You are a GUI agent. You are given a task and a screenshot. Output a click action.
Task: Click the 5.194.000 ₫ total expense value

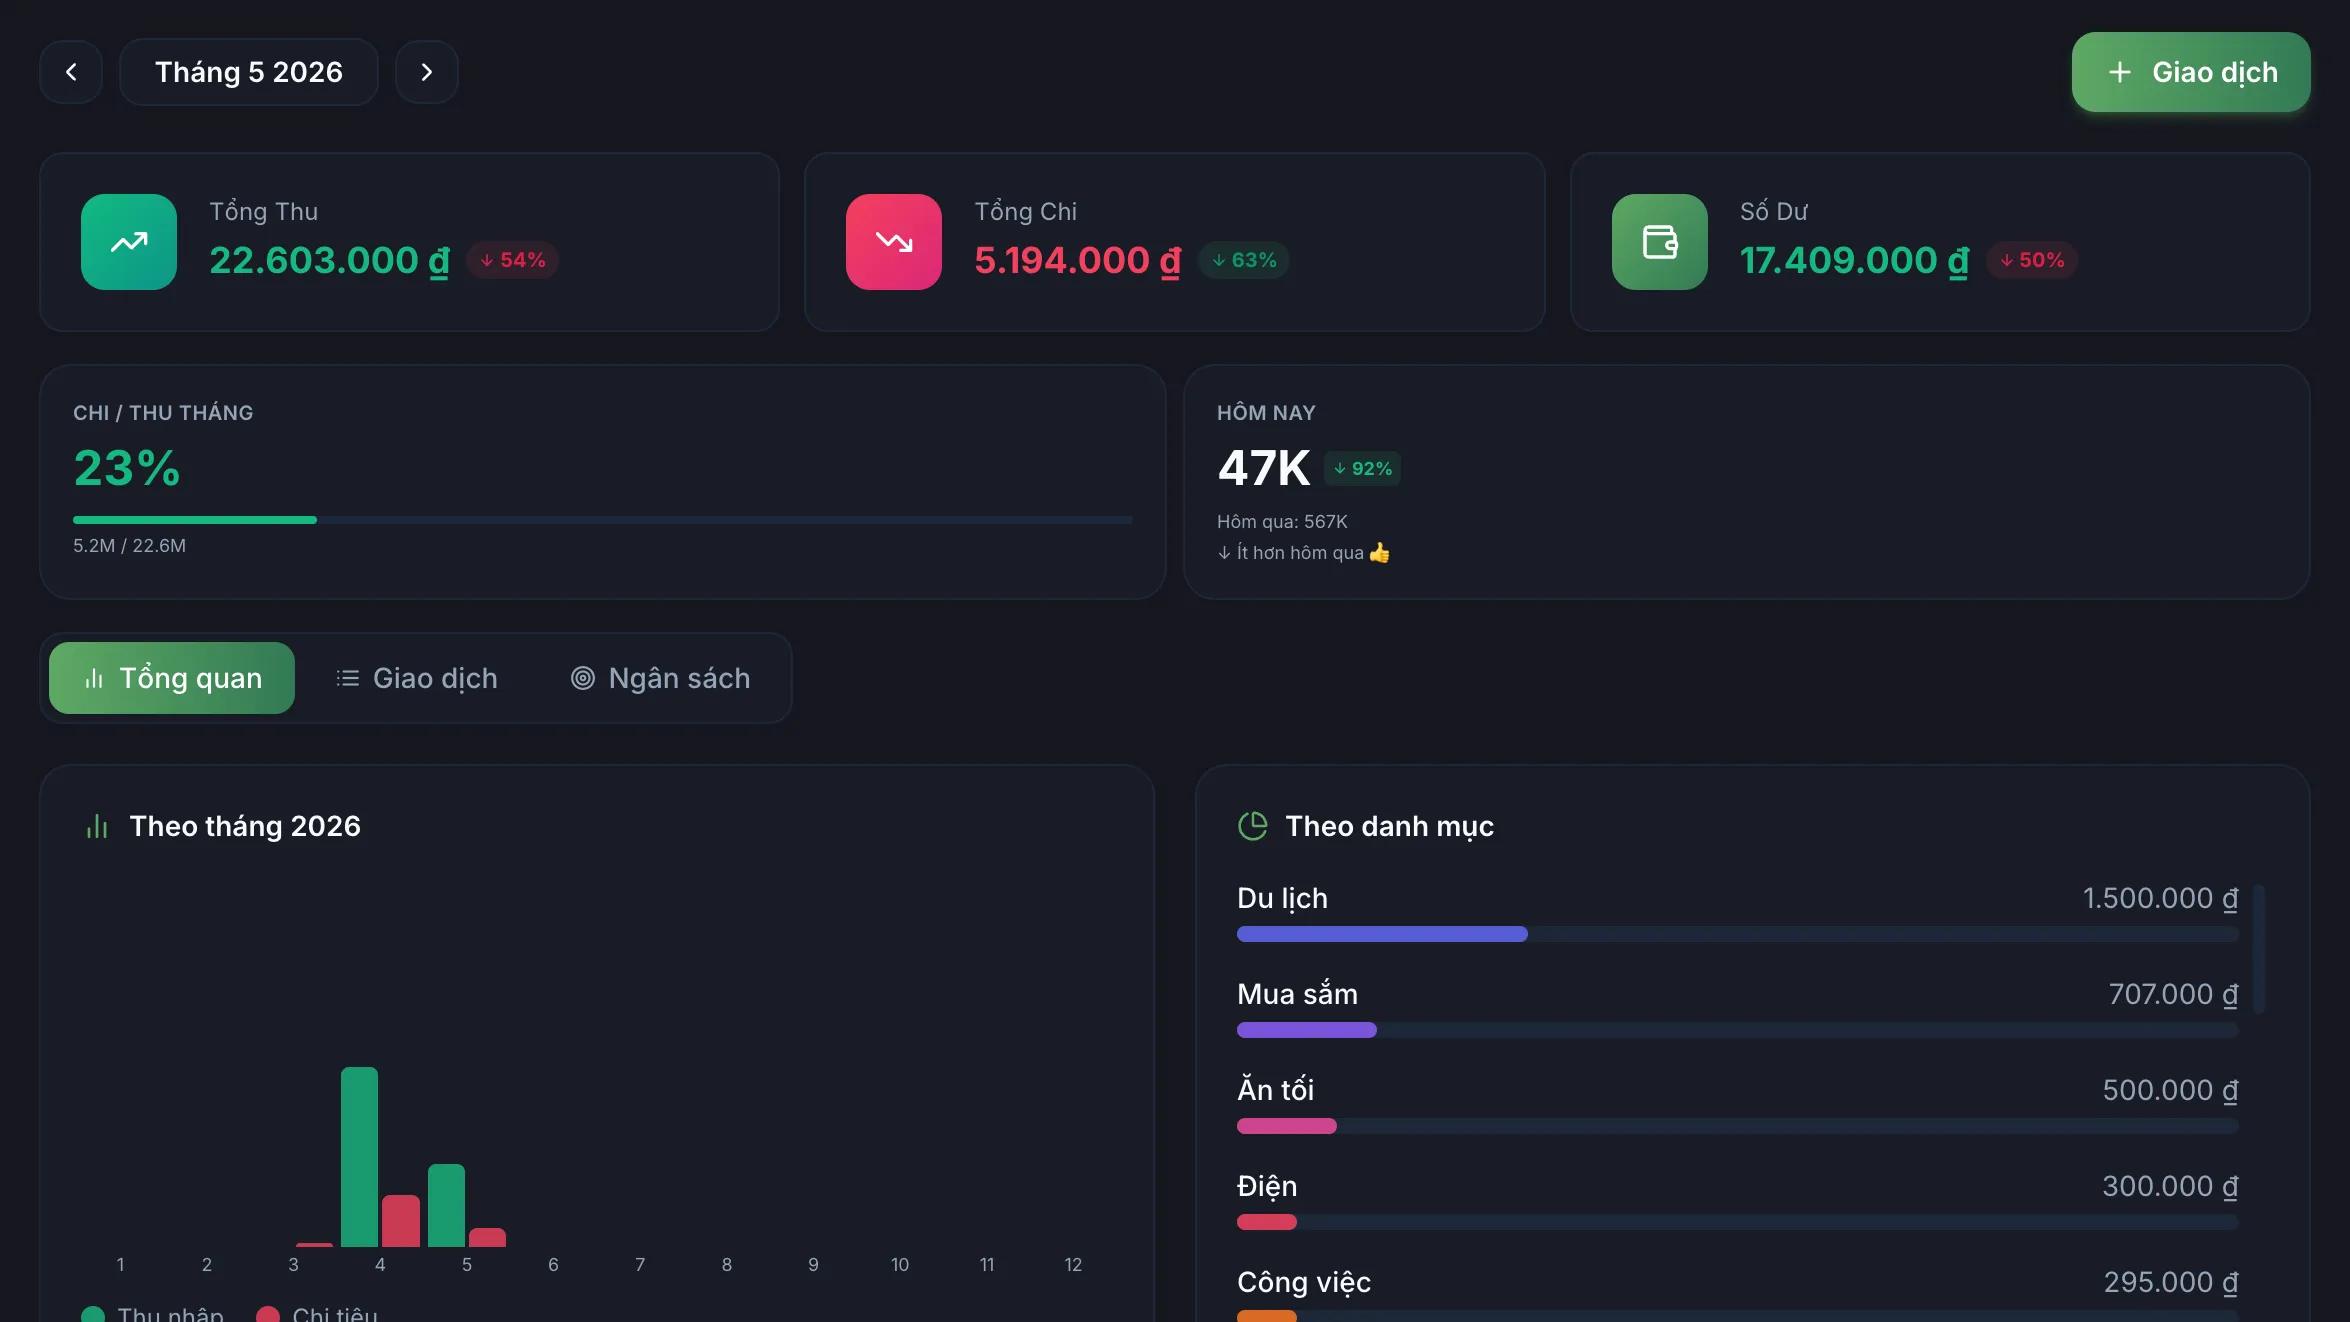(1078, 261)
